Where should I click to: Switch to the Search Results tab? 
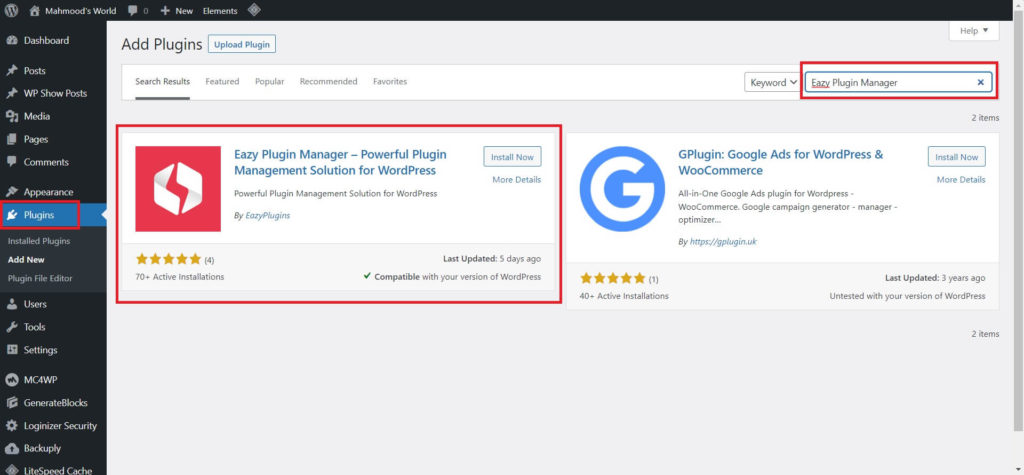163,82
